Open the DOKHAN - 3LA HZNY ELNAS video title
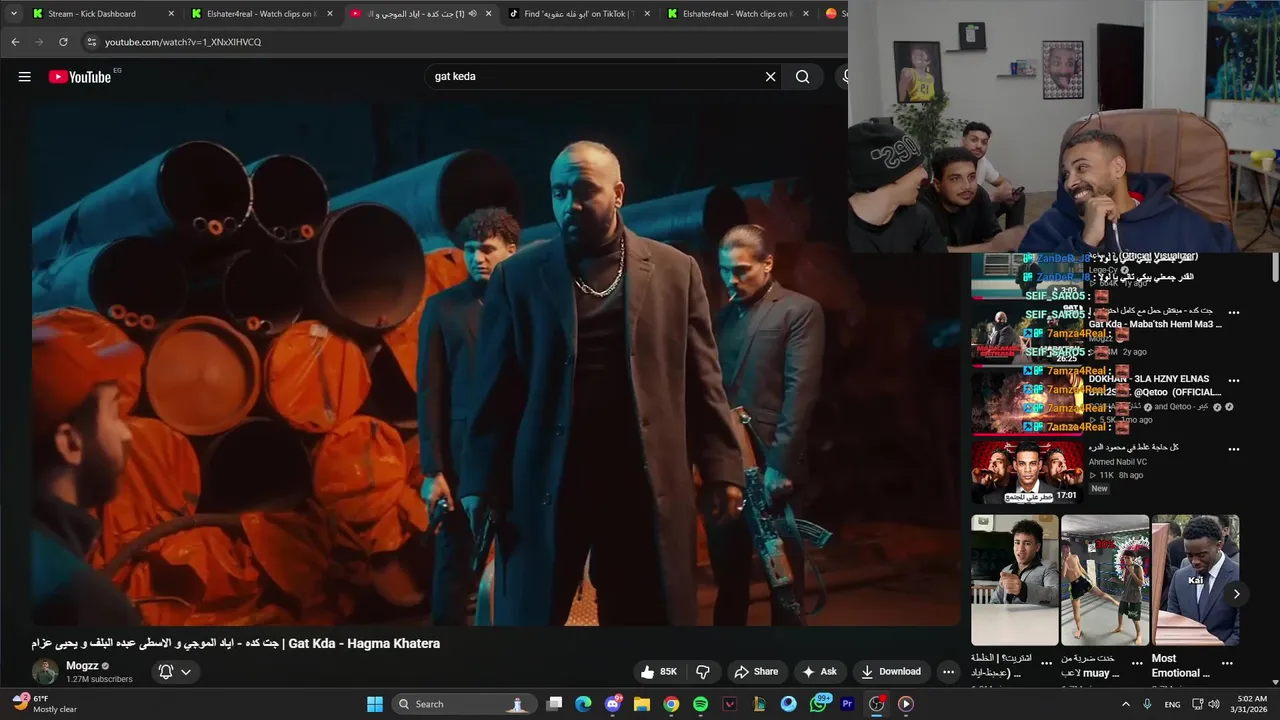This screenshot has width=1280, height=720. coord(1155,386)
